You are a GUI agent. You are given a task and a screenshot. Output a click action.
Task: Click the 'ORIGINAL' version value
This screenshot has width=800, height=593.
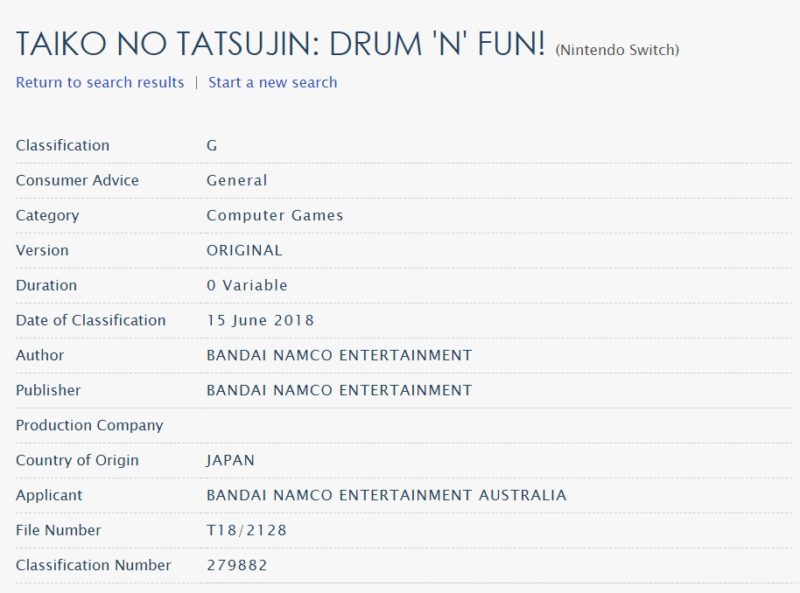(x=244, y=250)
